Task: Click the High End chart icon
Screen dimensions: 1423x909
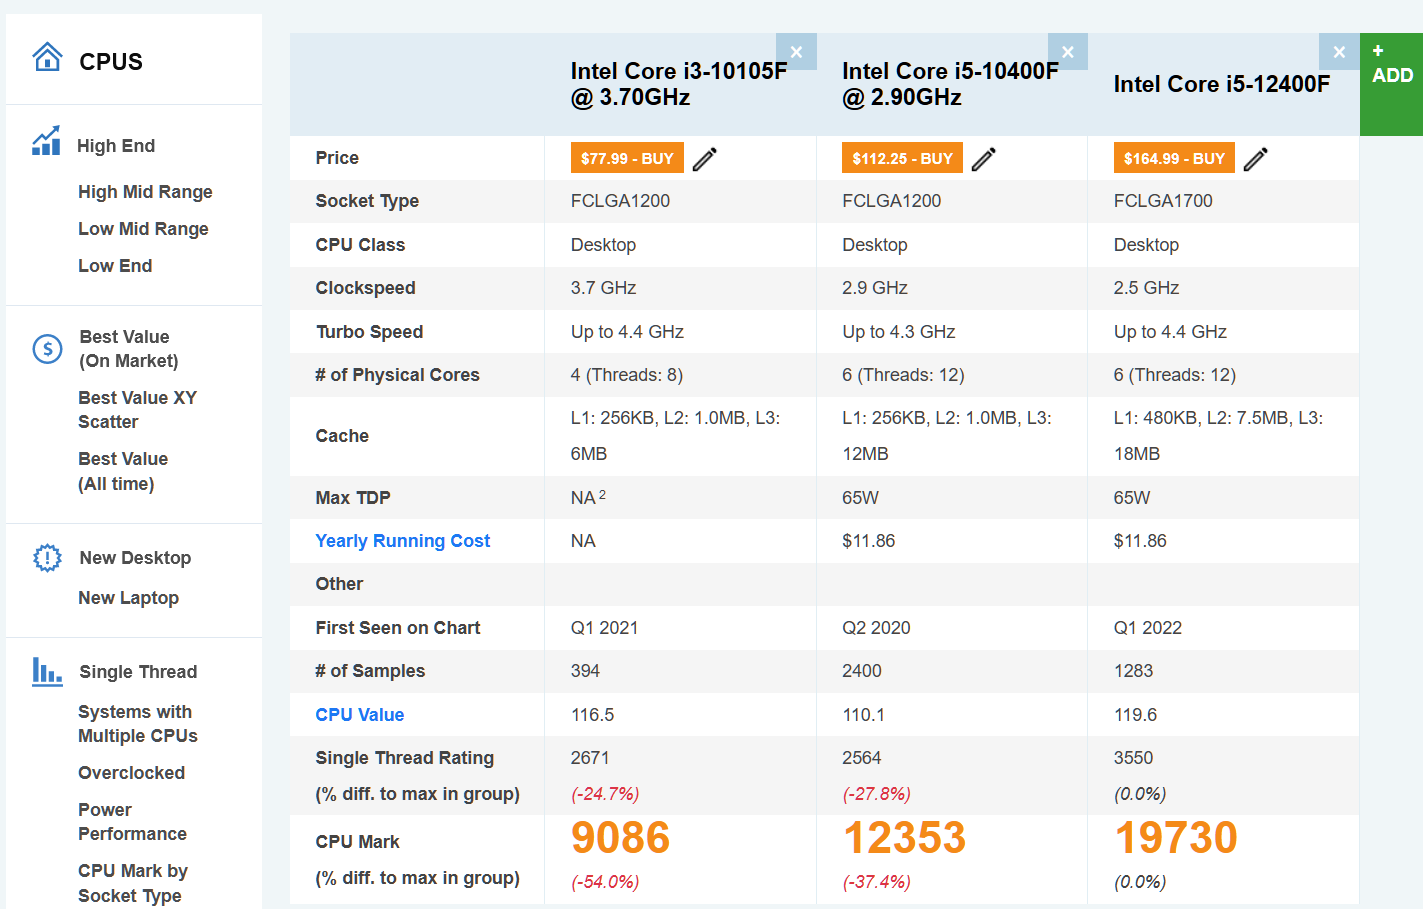Action: pos(46,142)
